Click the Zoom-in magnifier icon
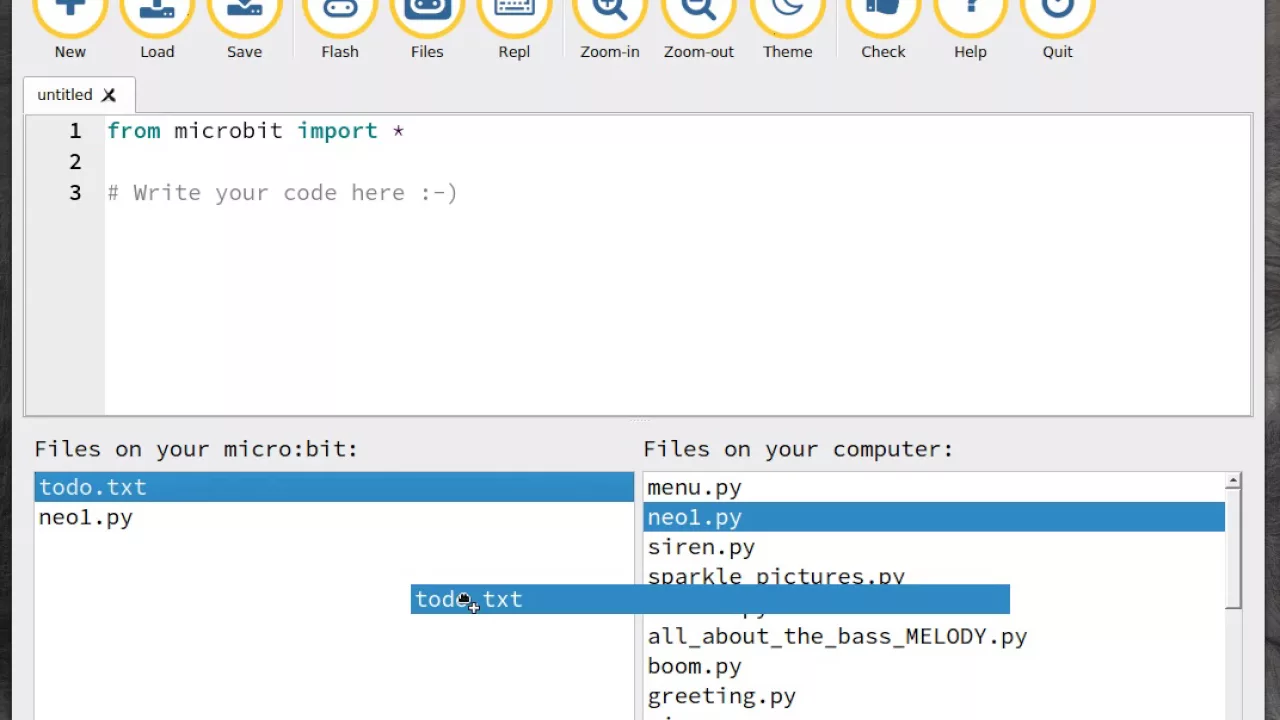The image size is (1280, 720). (x=610, y=18)
